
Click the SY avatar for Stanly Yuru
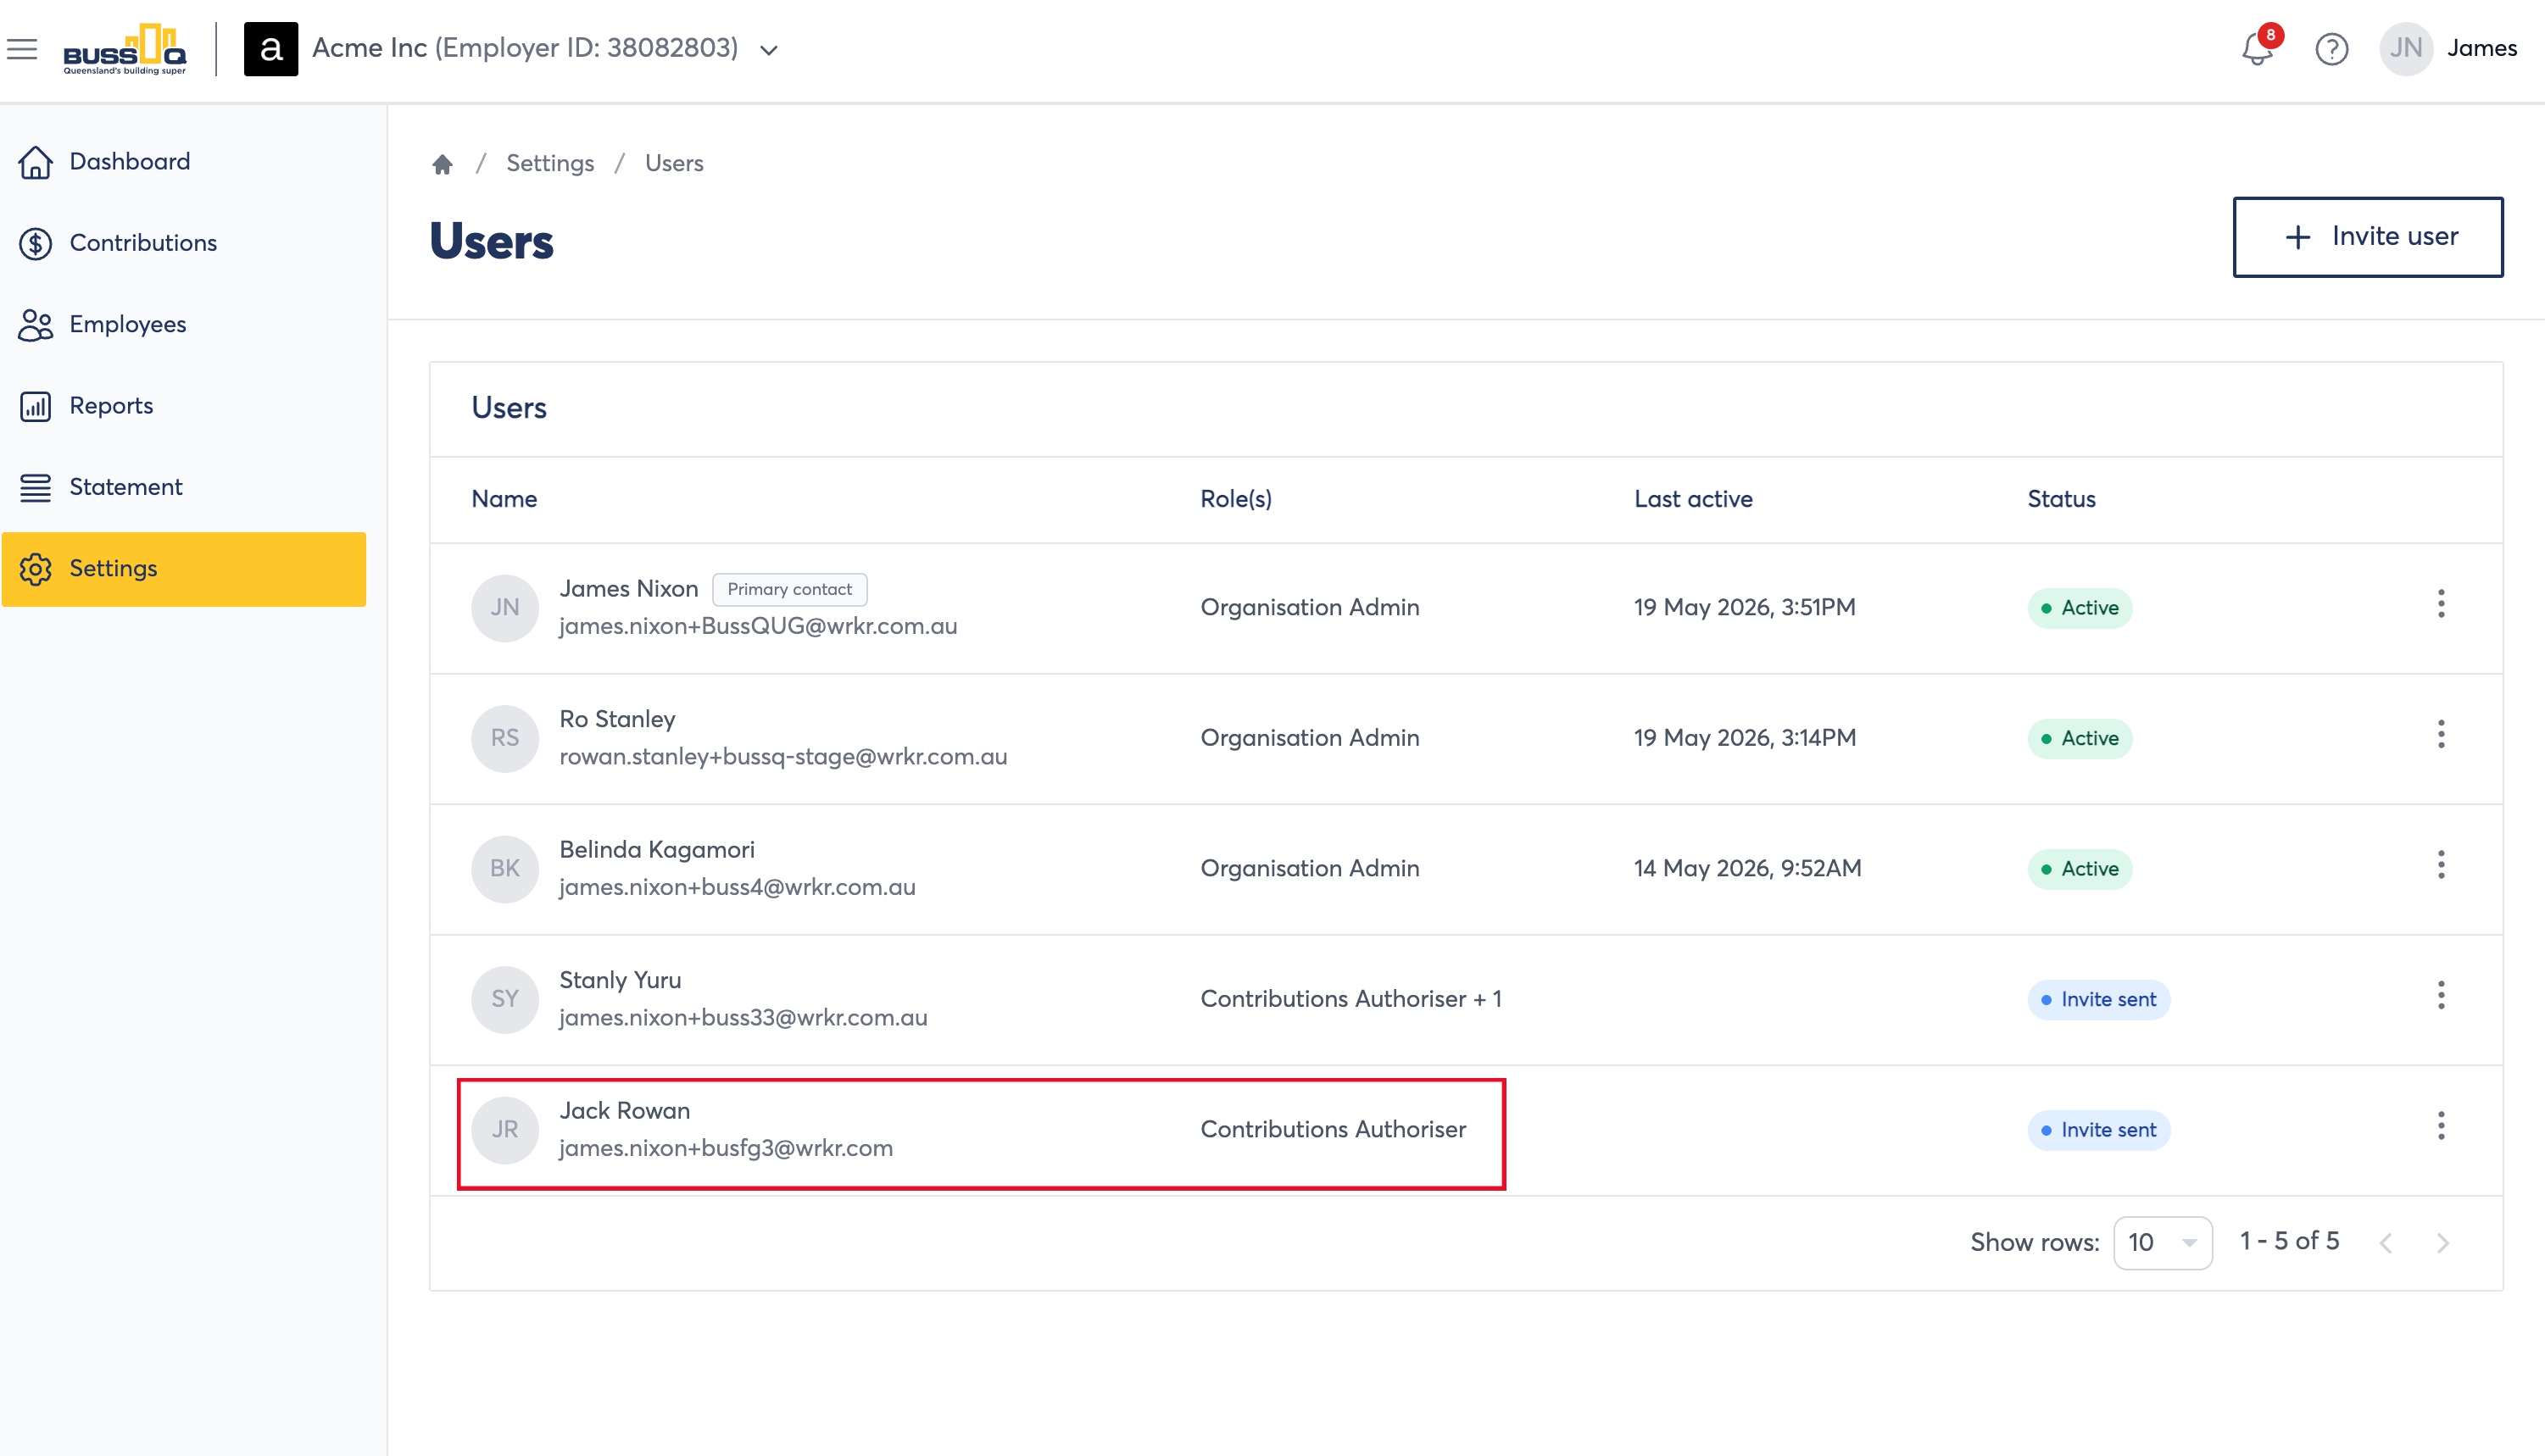(505, 999)
